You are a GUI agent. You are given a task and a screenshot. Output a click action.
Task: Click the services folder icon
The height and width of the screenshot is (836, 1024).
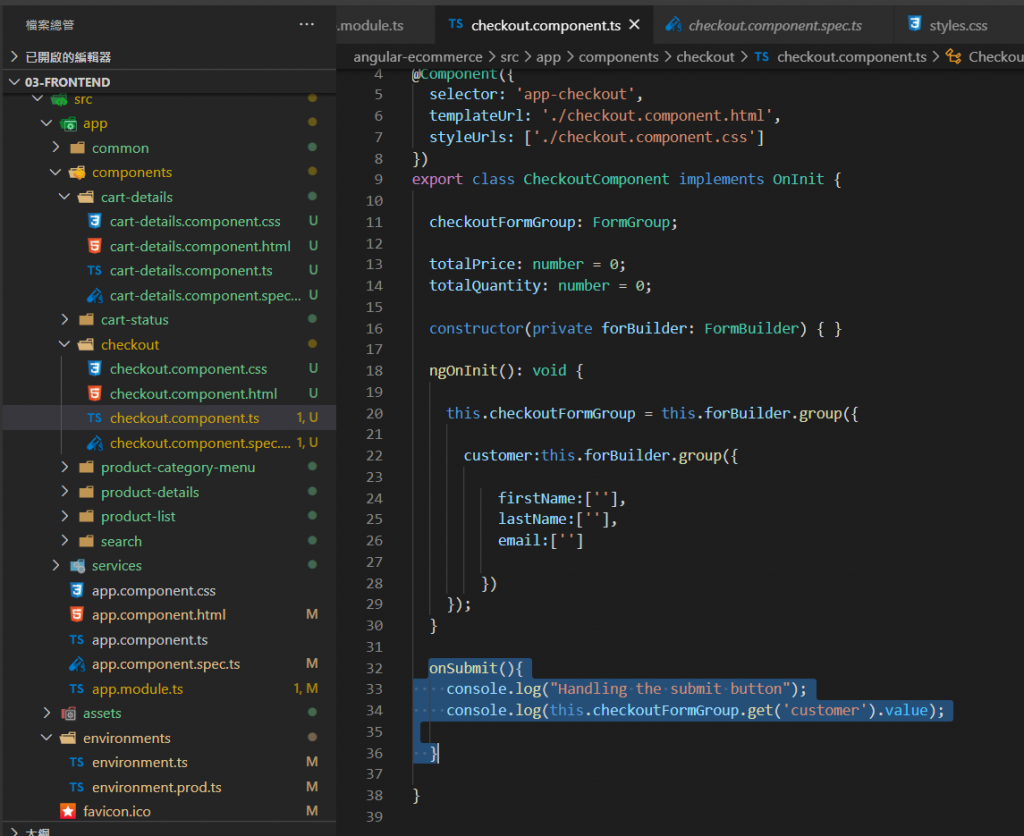point(77,566)
